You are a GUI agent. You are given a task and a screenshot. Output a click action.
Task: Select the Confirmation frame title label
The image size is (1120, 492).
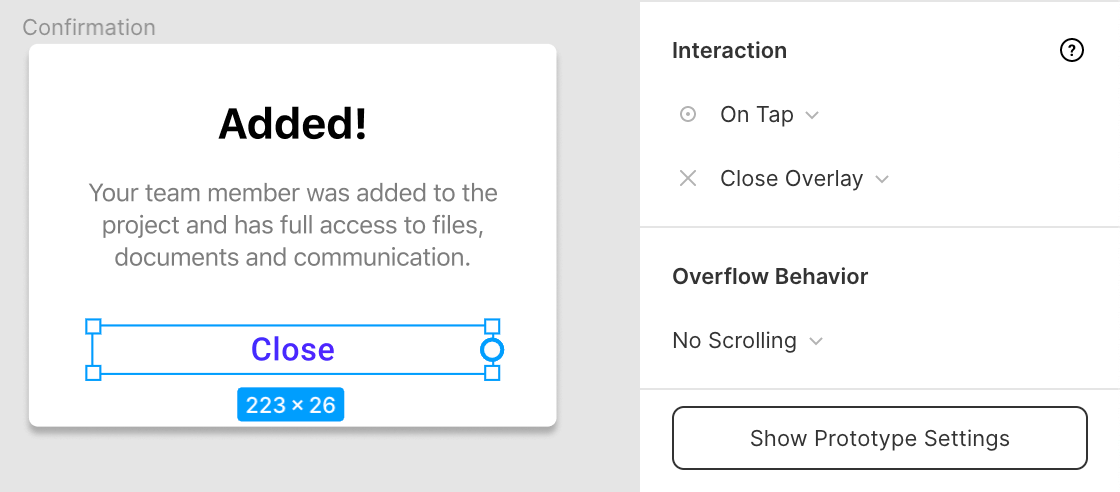89,27
